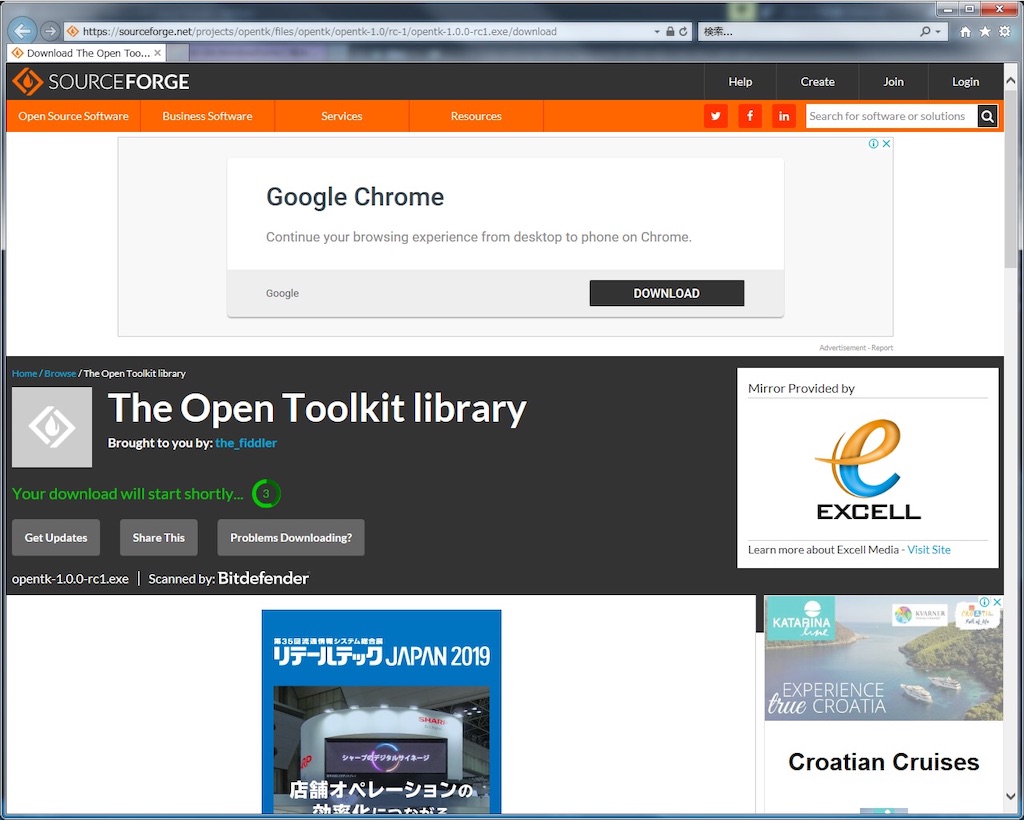Click the Excell mirror logo
This screenshot has height=820, width=1024.
pos(868,469)
